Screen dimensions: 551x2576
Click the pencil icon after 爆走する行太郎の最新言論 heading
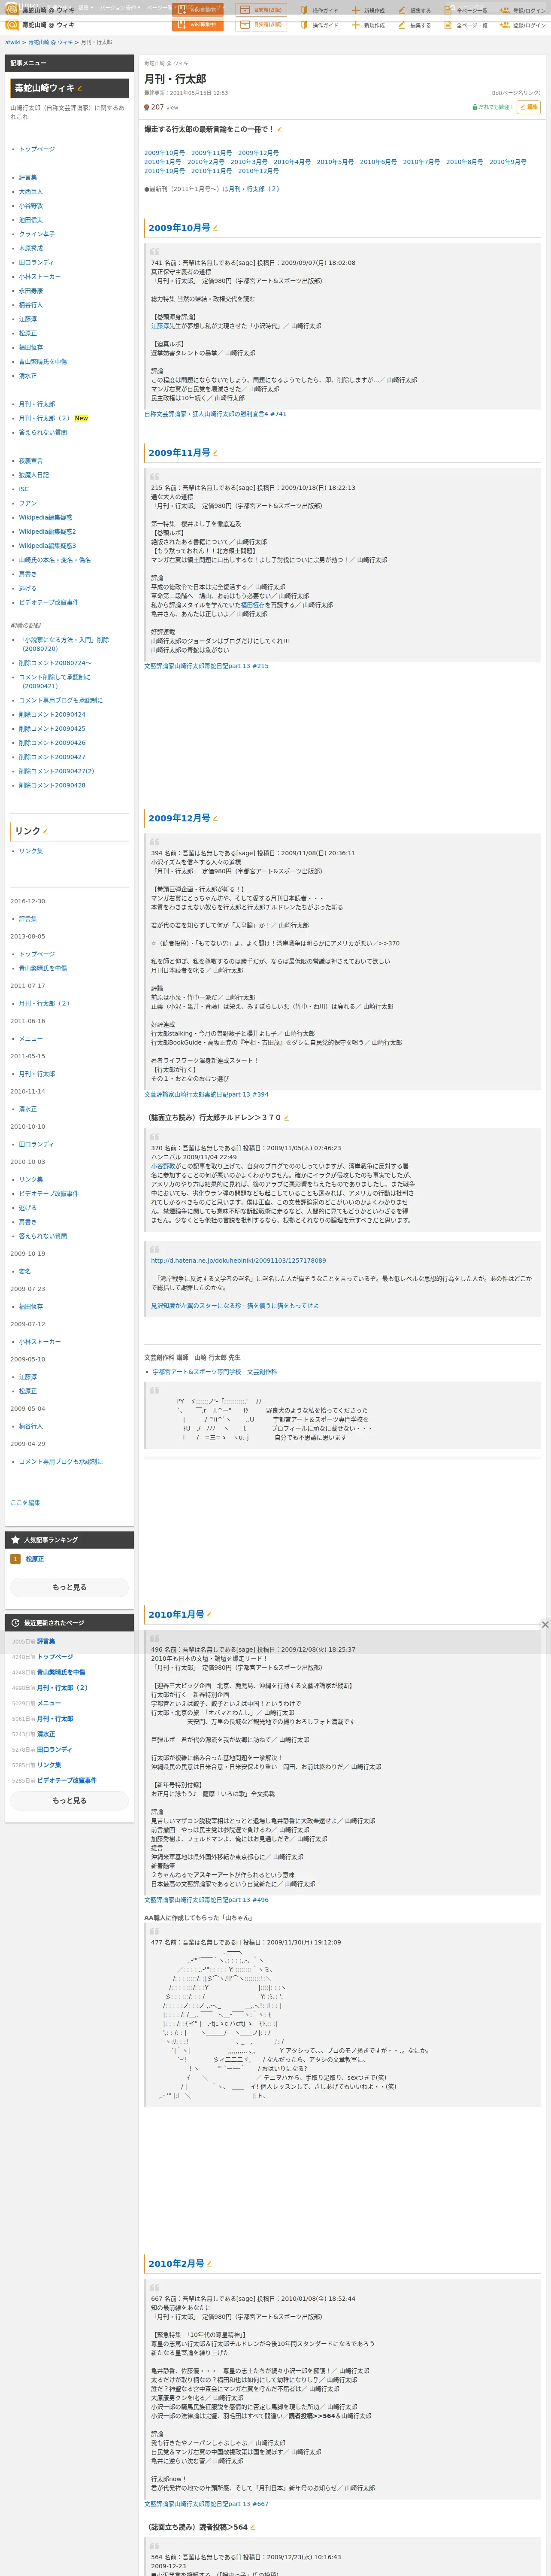(x=280, y=130)
